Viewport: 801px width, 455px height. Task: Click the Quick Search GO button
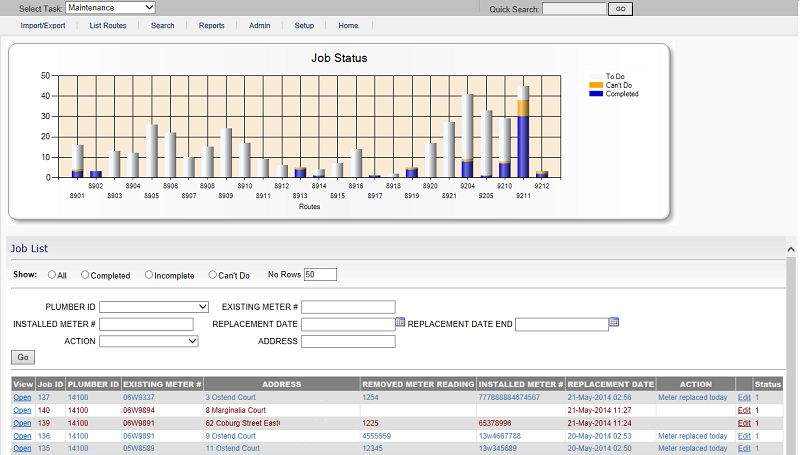620,9
